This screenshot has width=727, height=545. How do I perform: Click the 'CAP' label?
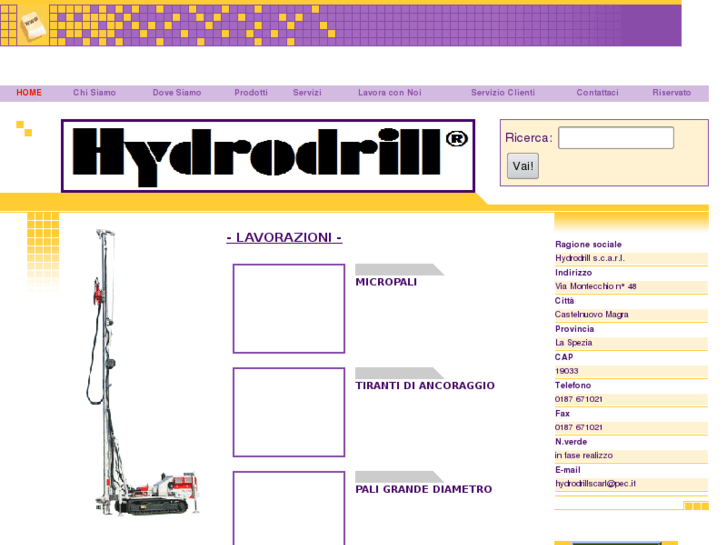[564, 357]
